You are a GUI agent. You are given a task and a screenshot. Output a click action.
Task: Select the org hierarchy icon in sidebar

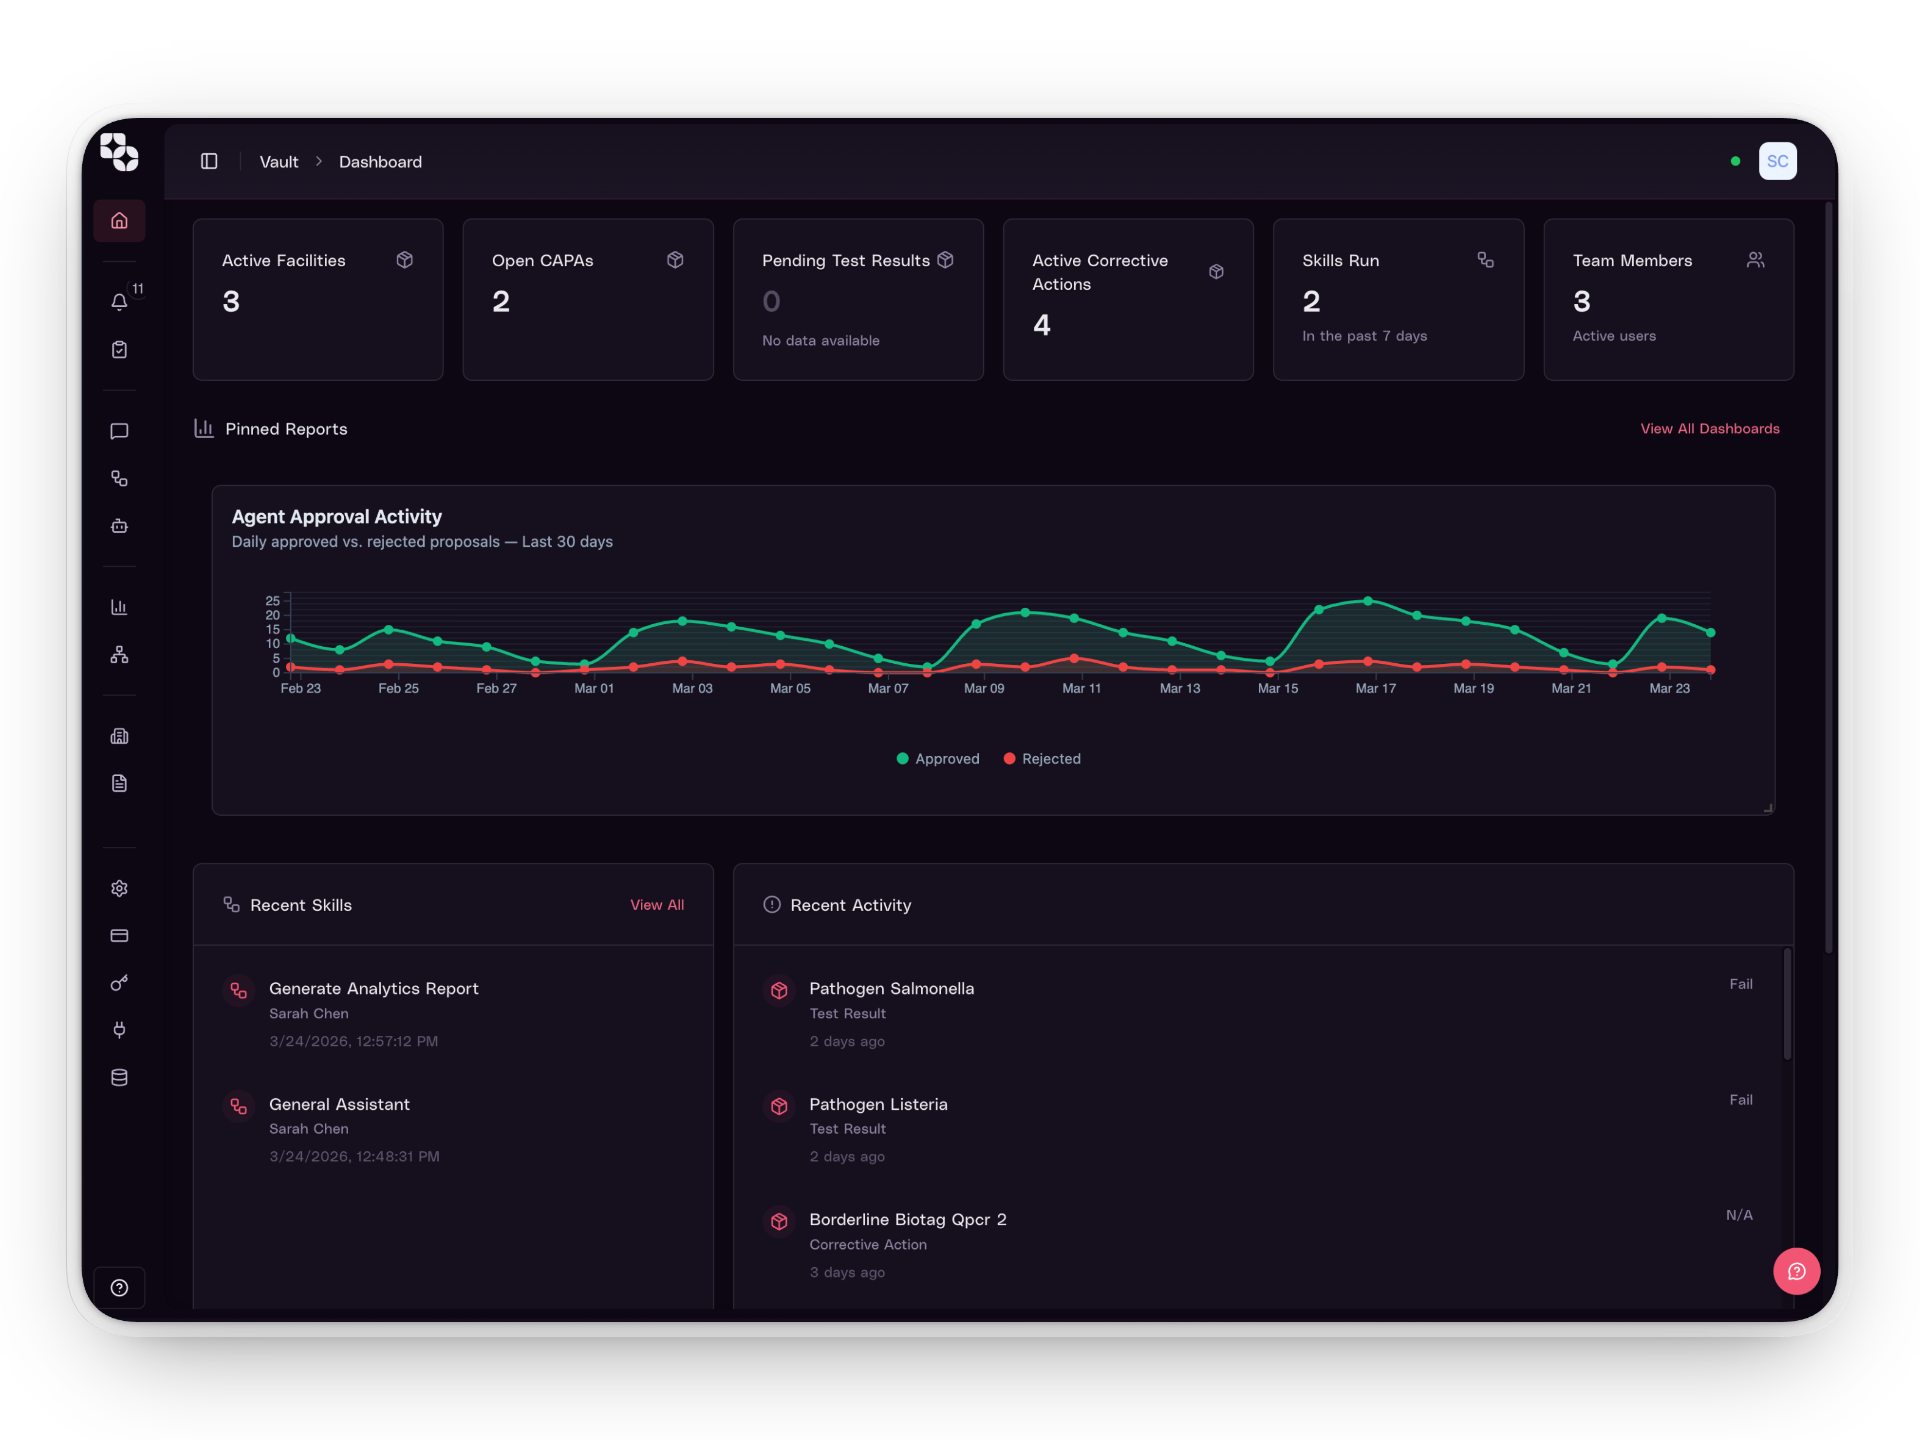pos(119,655)
